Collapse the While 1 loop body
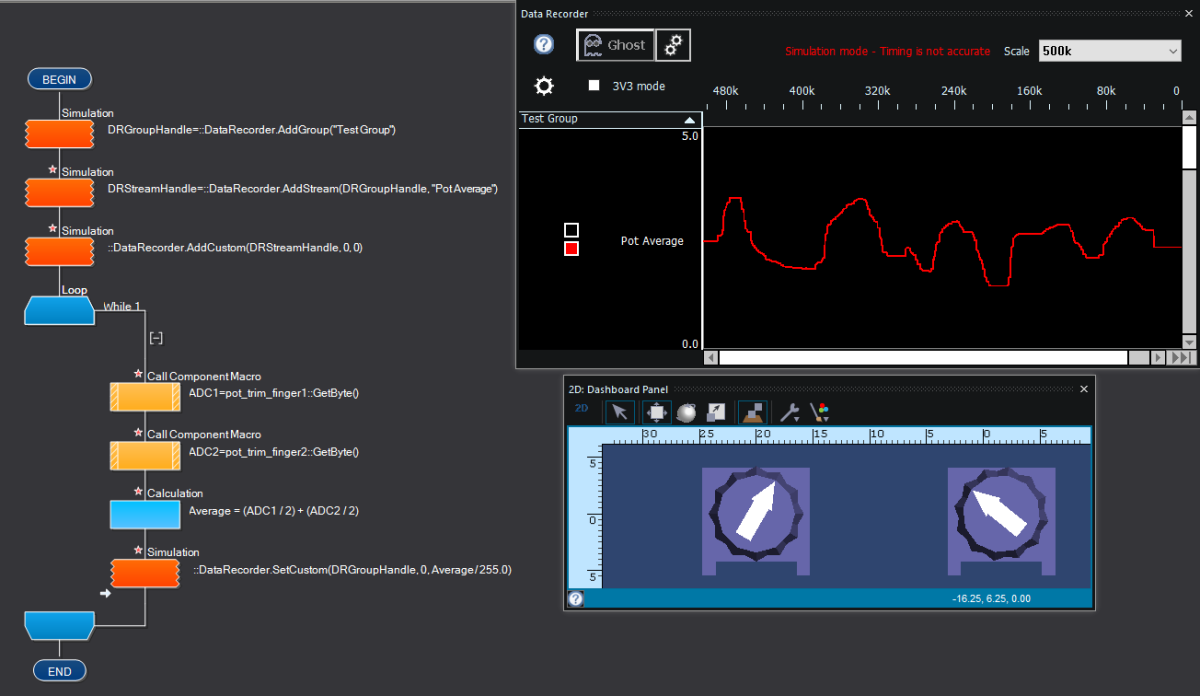Image resolution: width=1200 pixels, height=696 pixels. tap(156, 337)
